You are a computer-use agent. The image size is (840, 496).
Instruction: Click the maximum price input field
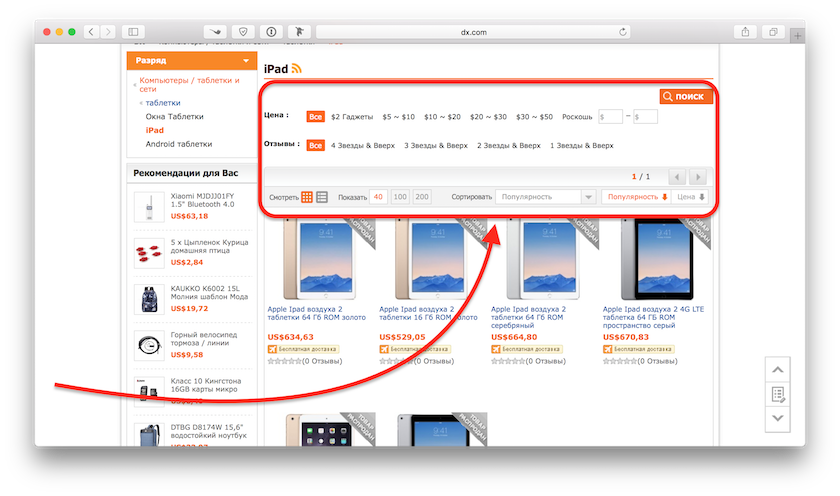tap(645, 116)
